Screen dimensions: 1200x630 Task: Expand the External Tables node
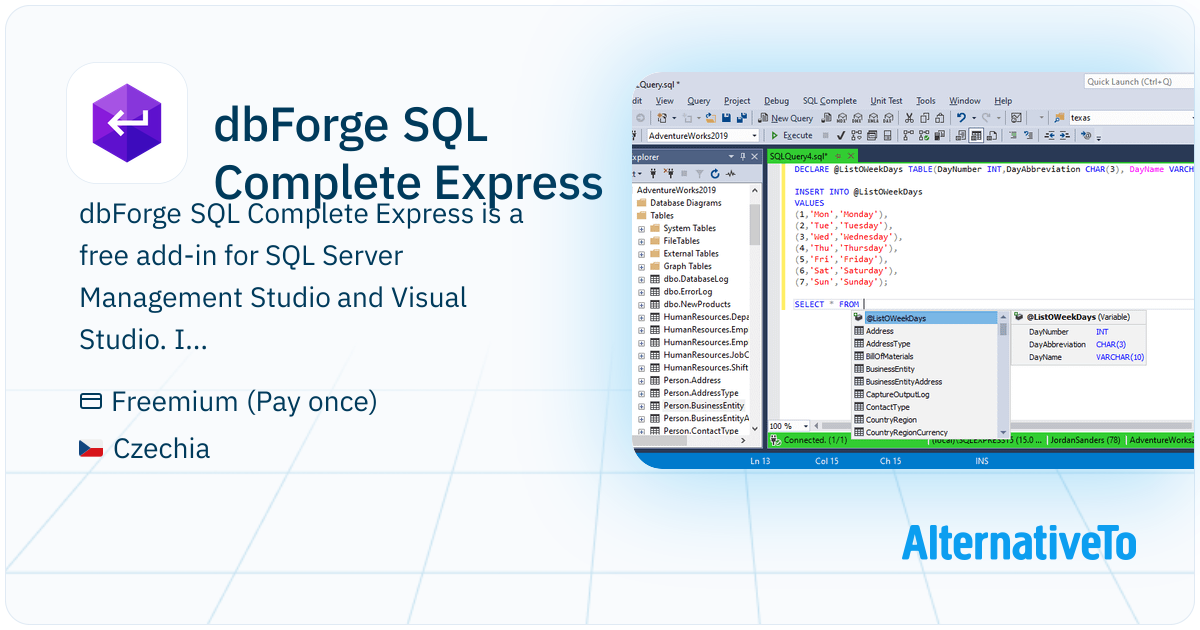click(x=641, y=253)
